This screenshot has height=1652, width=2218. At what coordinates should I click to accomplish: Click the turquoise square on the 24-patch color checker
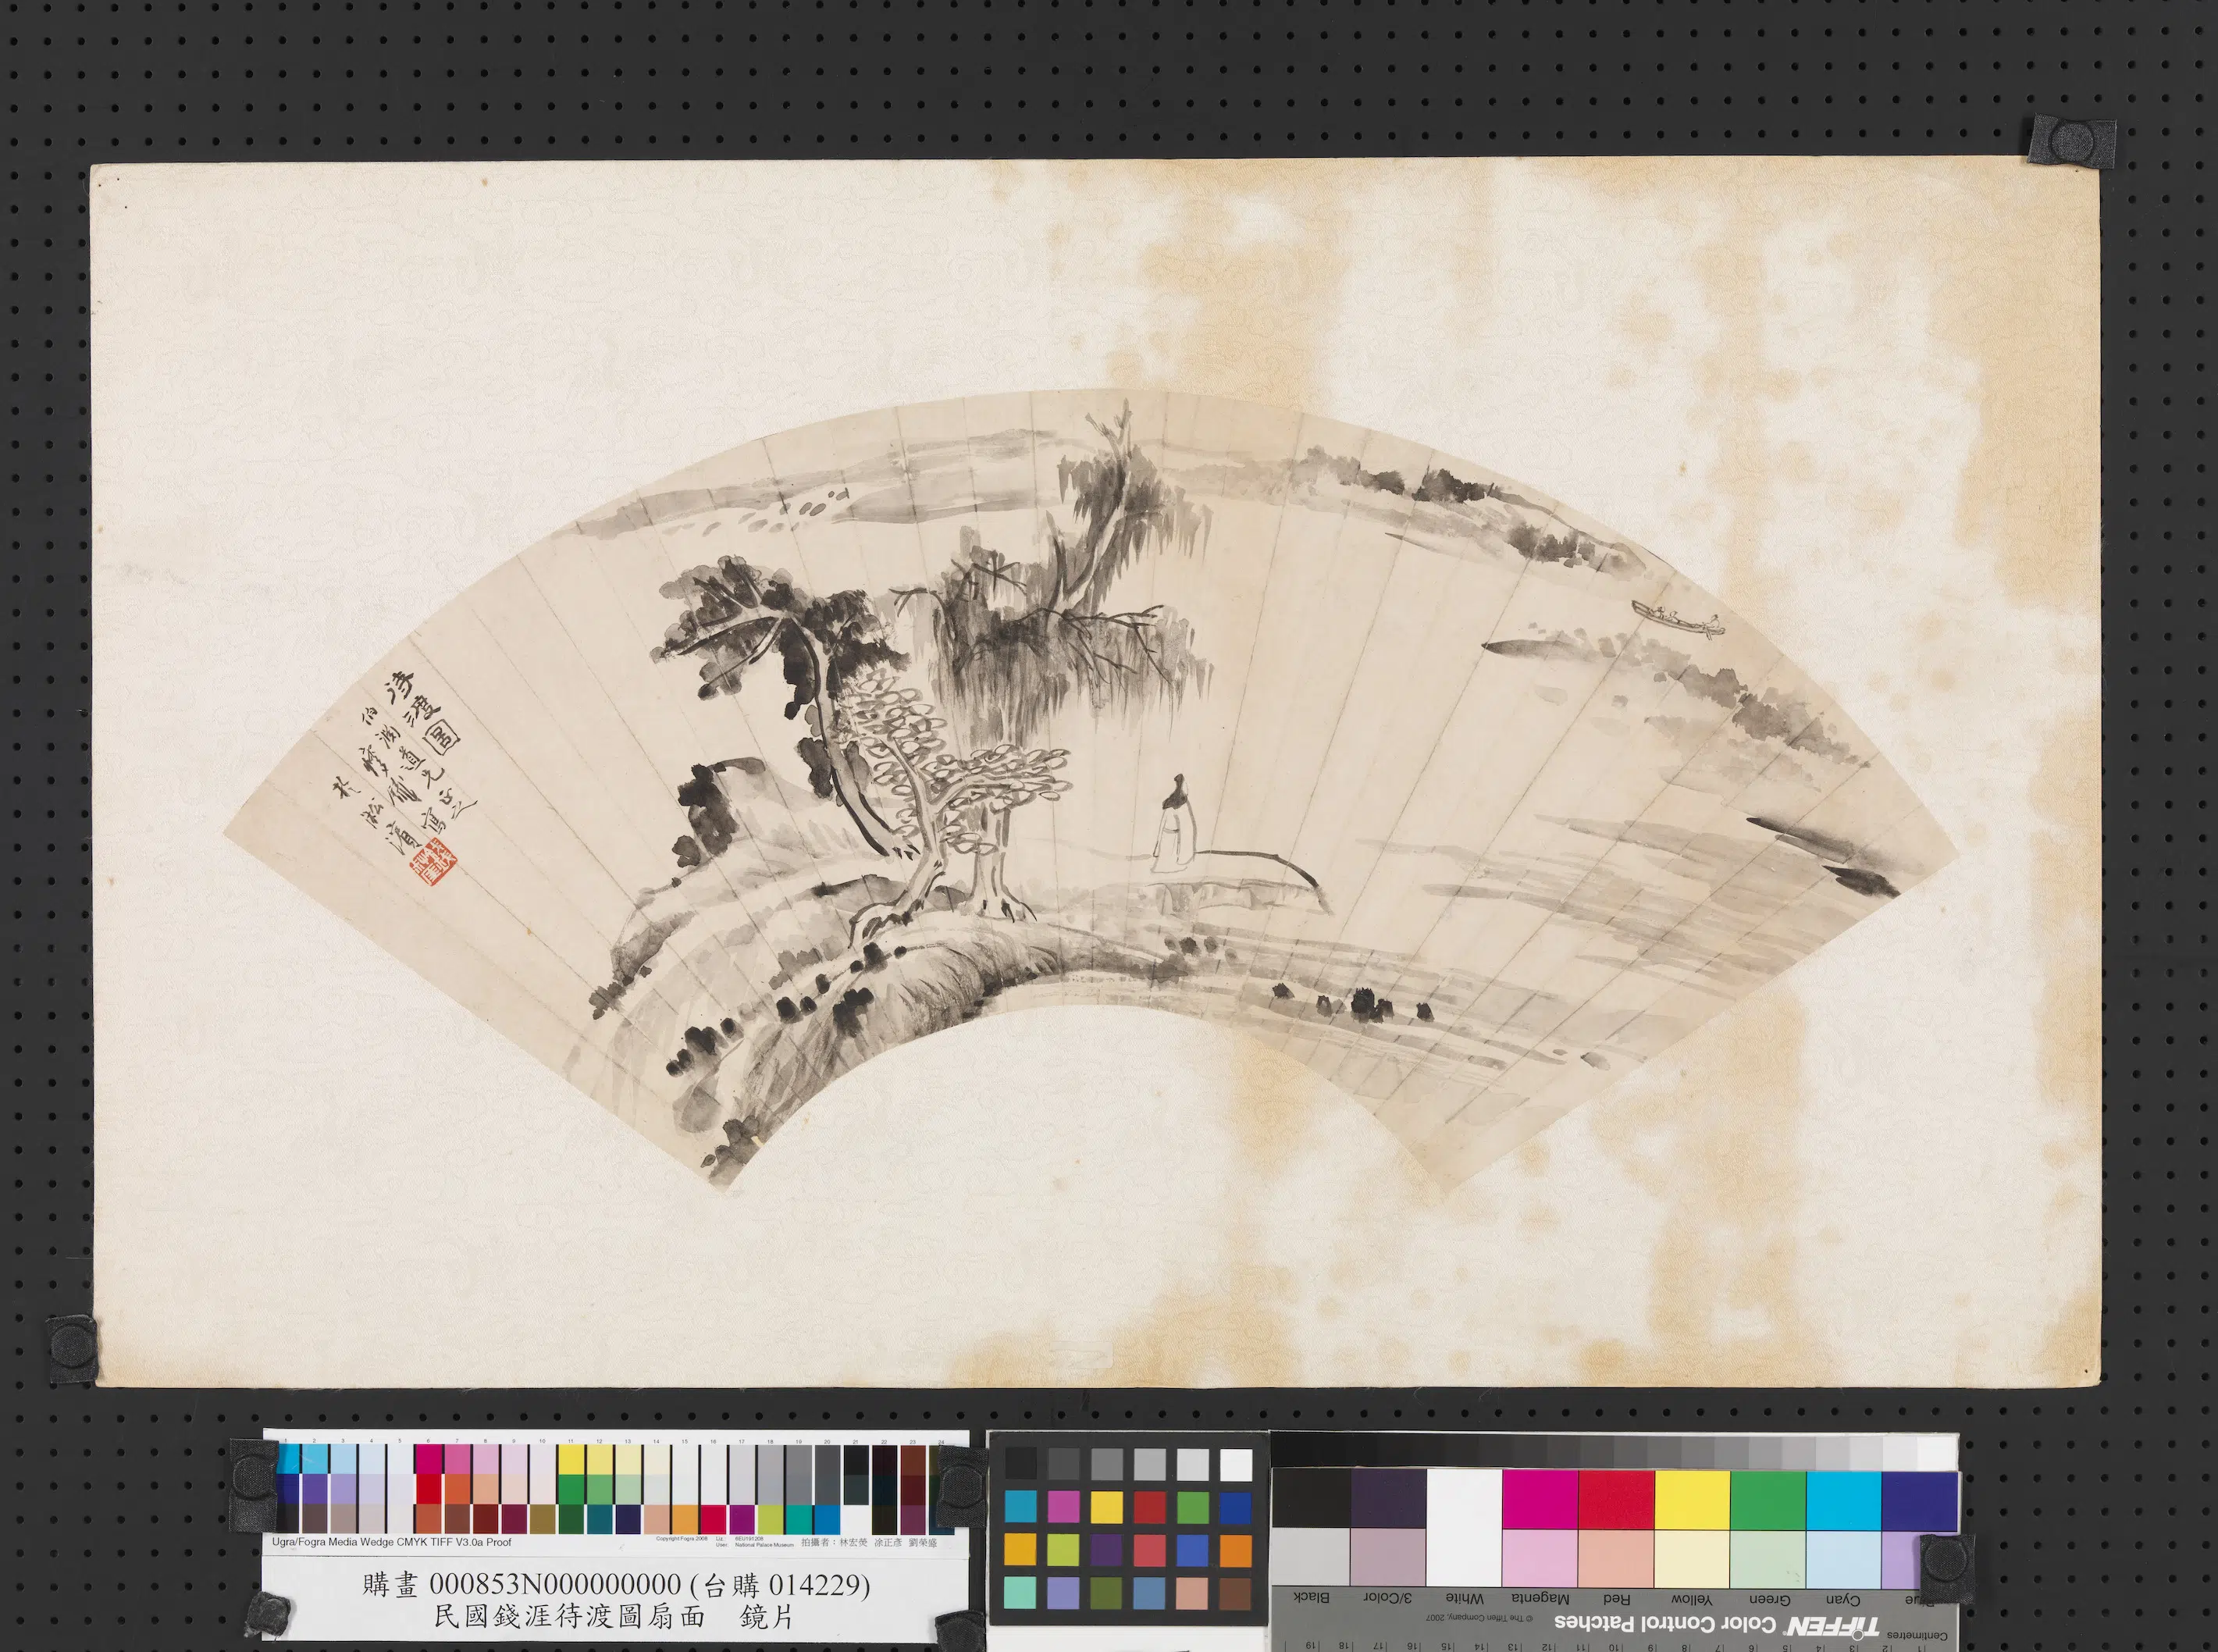click(x=1021, y=1592)
